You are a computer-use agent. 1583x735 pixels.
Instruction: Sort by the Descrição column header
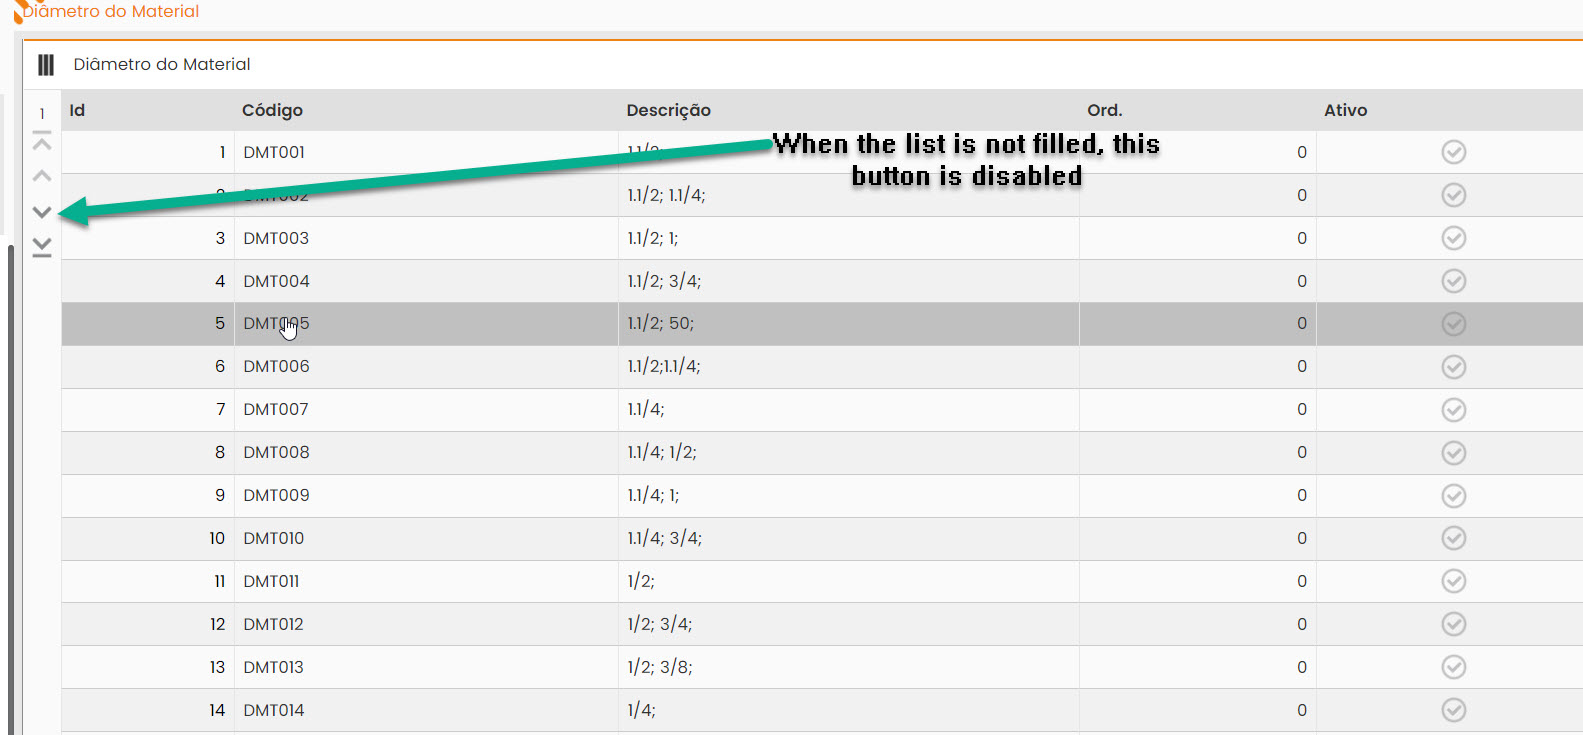tap(668, 110)
